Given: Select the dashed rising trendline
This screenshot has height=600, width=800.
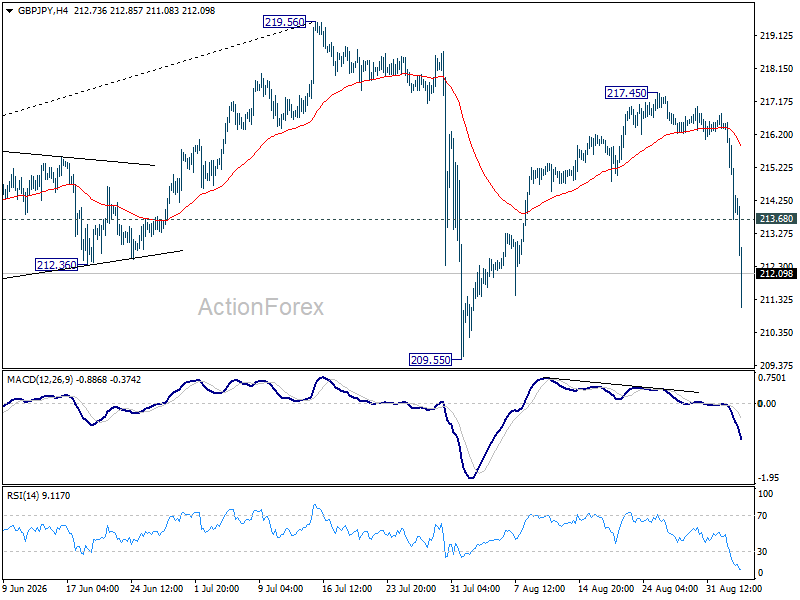Looking at the screenshot, I should point(153,70).
